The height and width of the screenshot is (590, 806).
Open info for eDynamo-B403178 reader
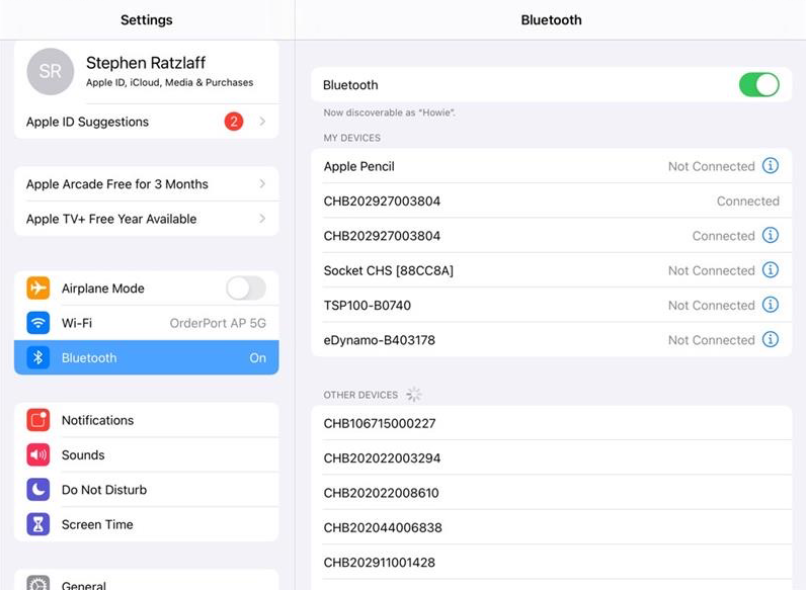coord(770,339)
